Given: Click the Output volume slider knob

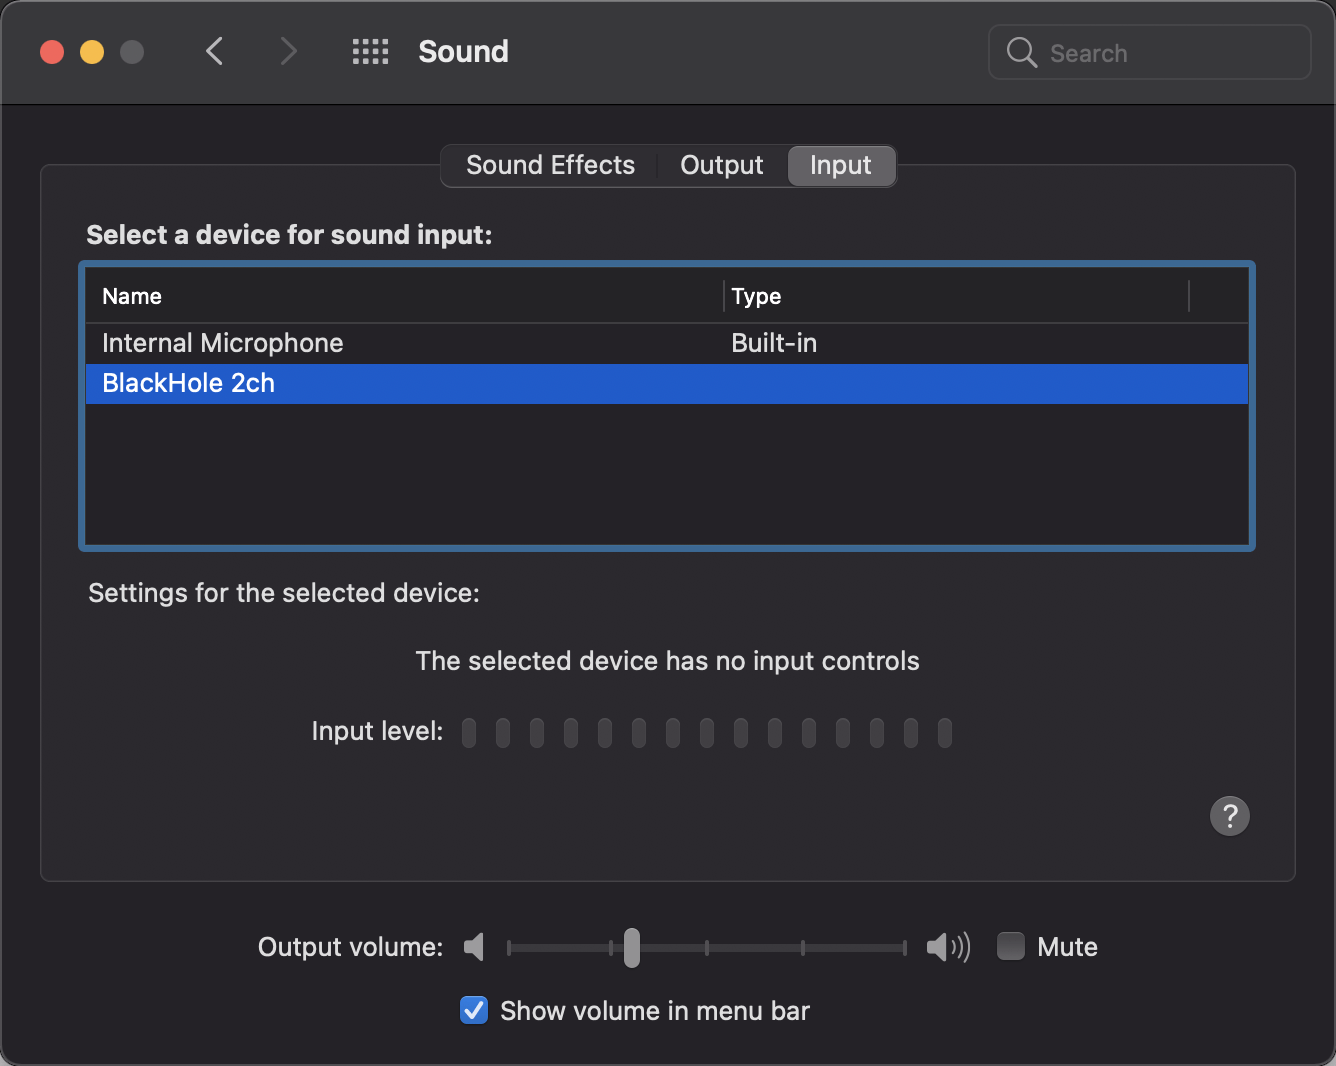Looking at the screenshot, I should (x=632, y=947).
